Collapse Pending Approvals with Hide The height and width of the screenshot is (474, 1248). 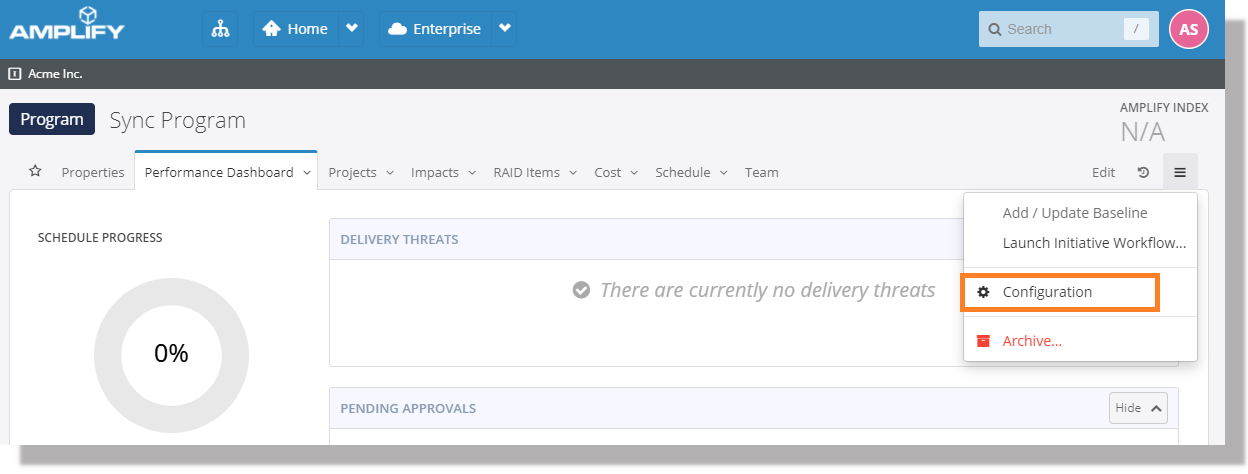point(1138,408)
